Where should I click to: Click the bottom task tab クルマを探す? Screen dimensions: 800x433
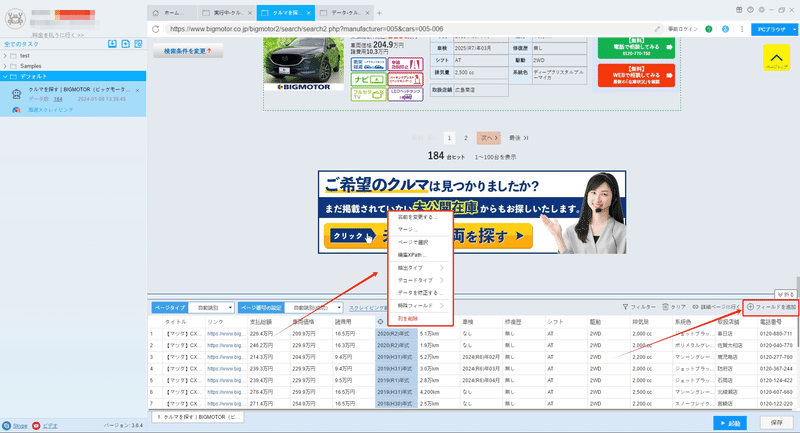[197, 417]
